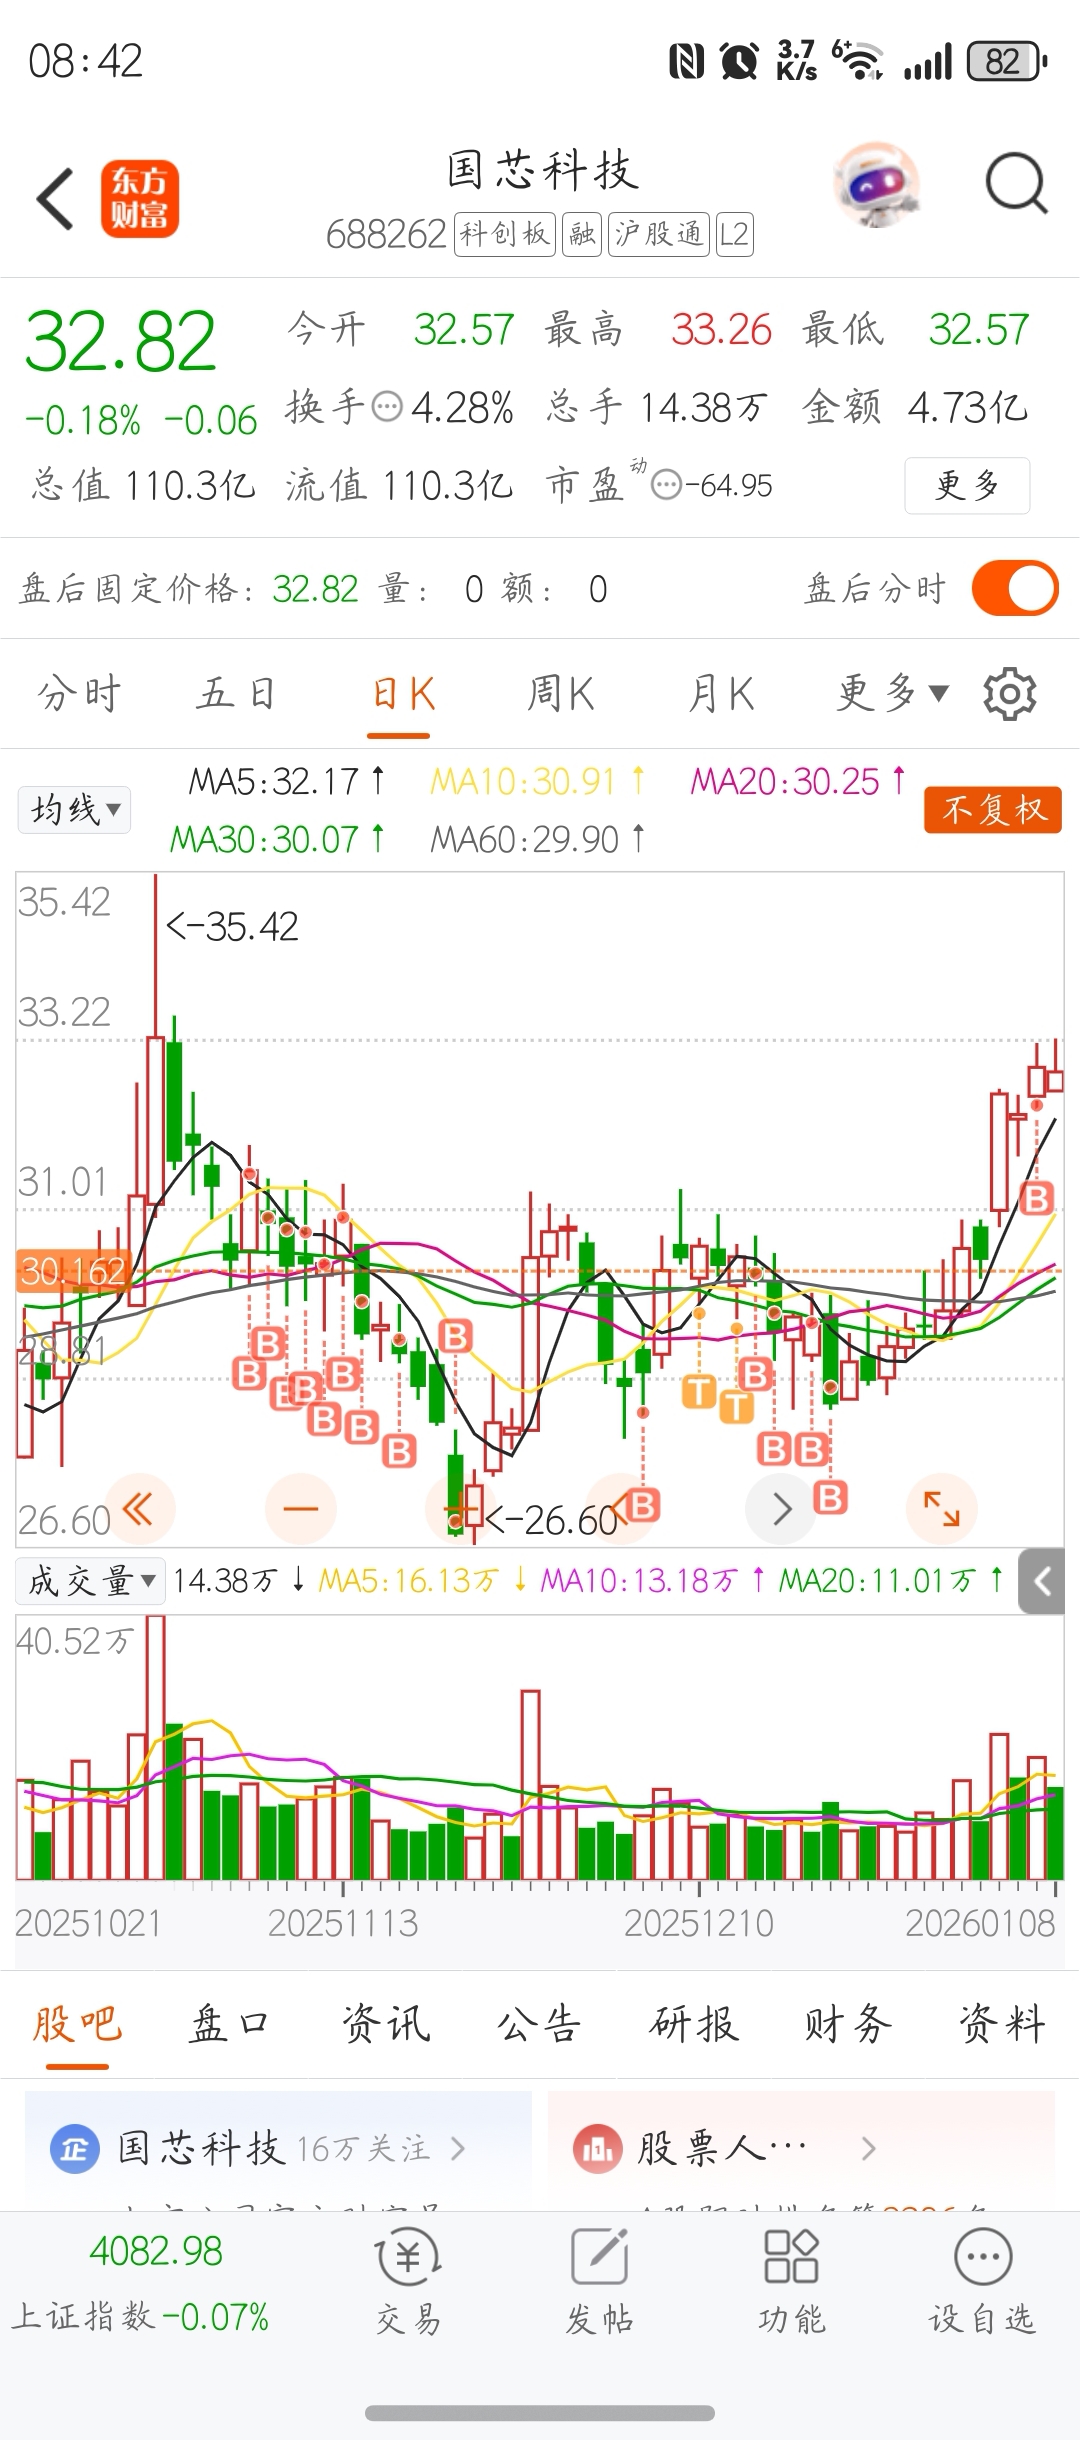Tap the L2 level tag
The image size is (1080, 2440).
point(734,235)
